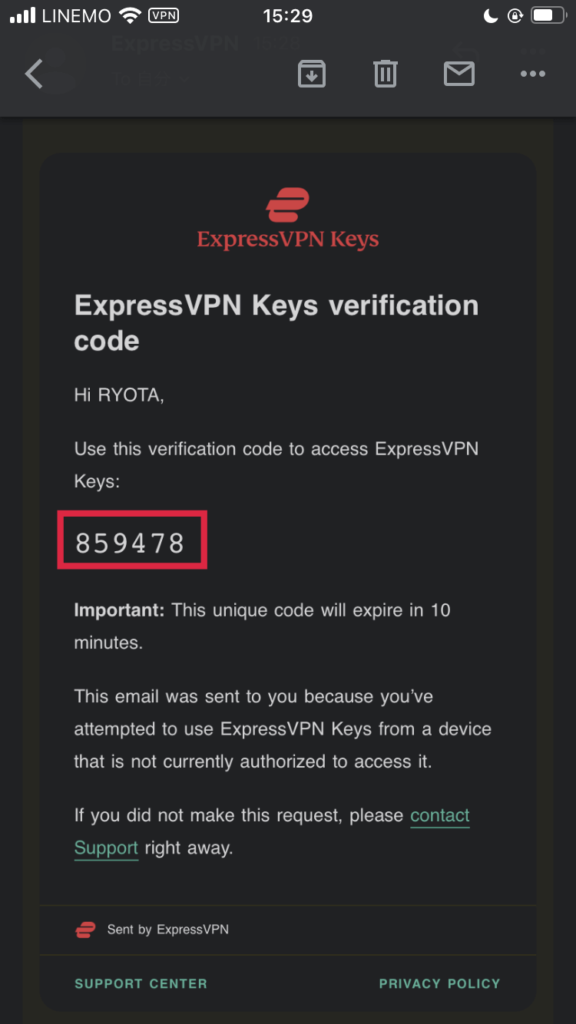Tap the ExpressVPN Keys logo at top

pyautogui.click(x=288, y=218)
